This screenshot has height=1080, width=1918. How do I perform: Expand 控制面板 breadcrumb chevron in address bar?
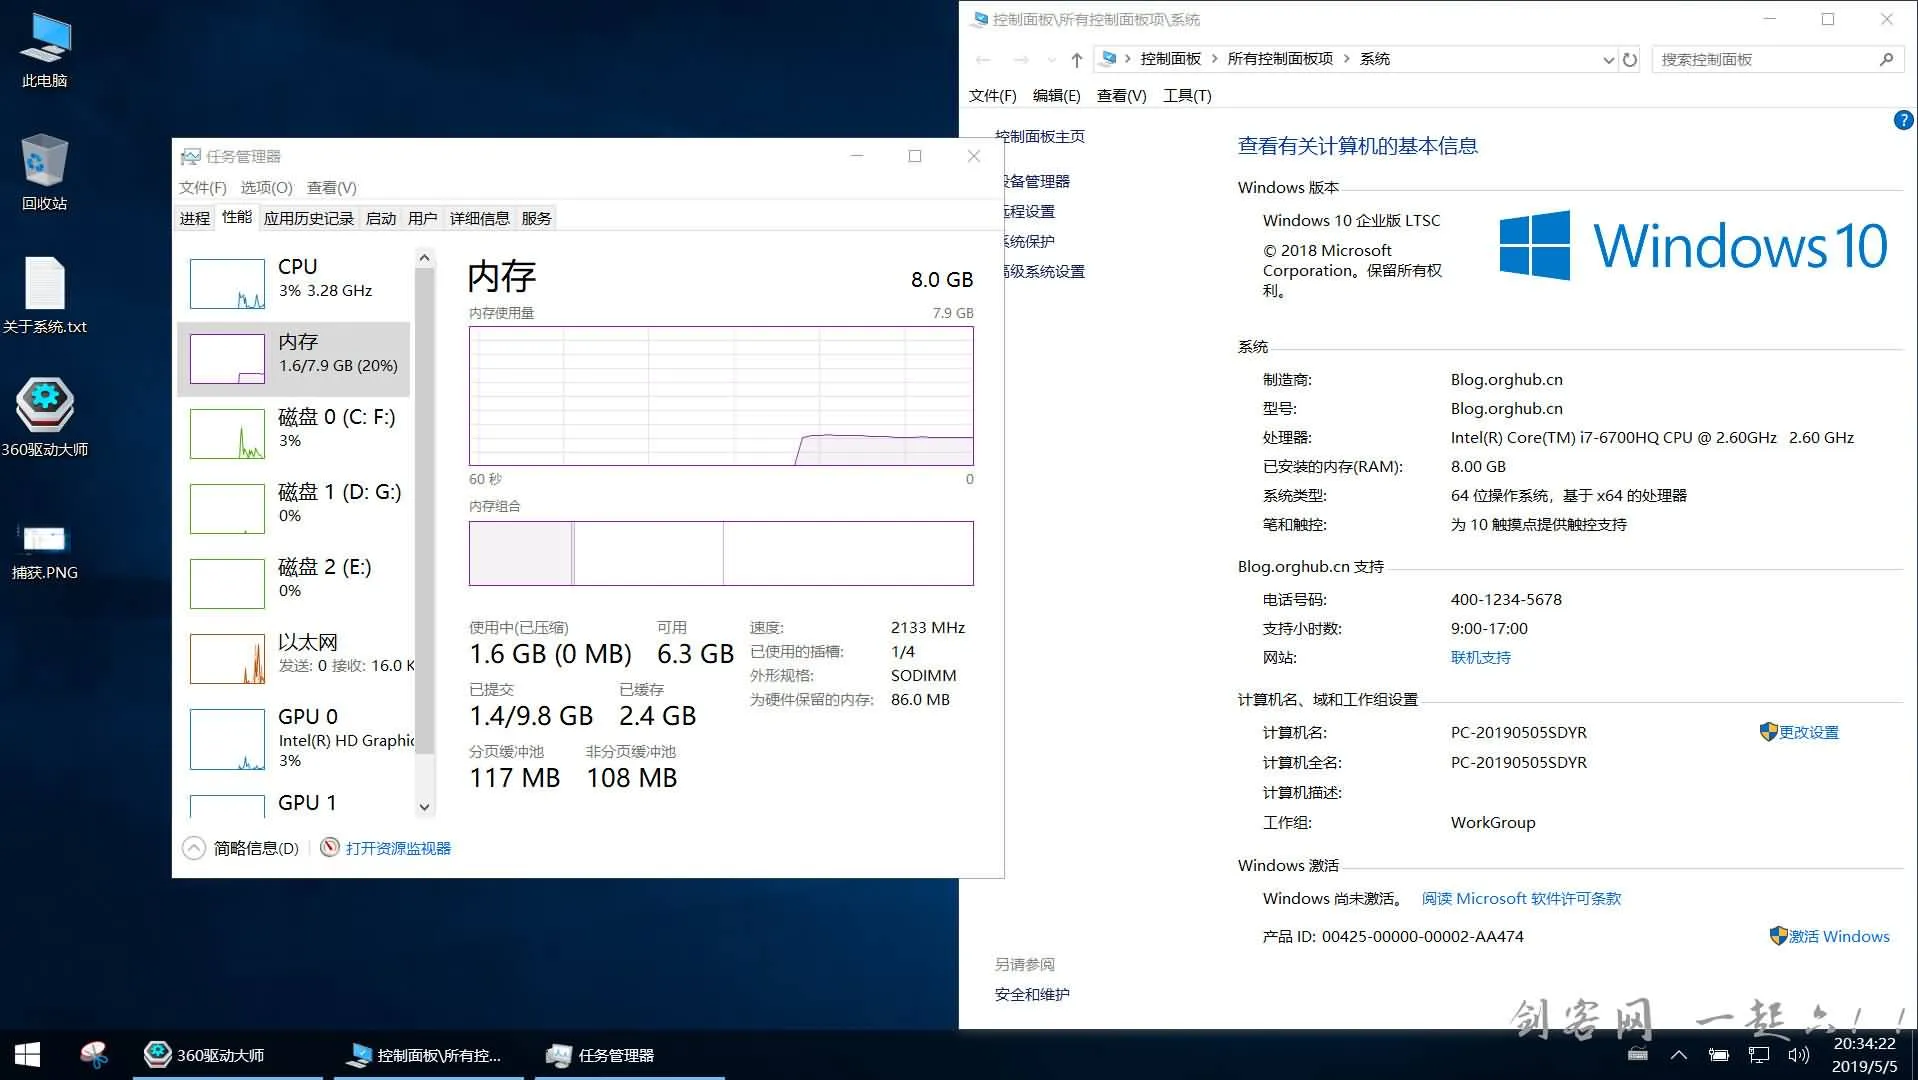[1215, 59]
